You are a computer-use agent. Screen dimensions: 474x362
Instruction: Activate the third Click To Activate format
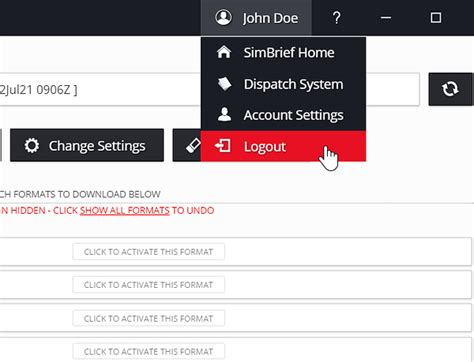click(x=148, y=318)
